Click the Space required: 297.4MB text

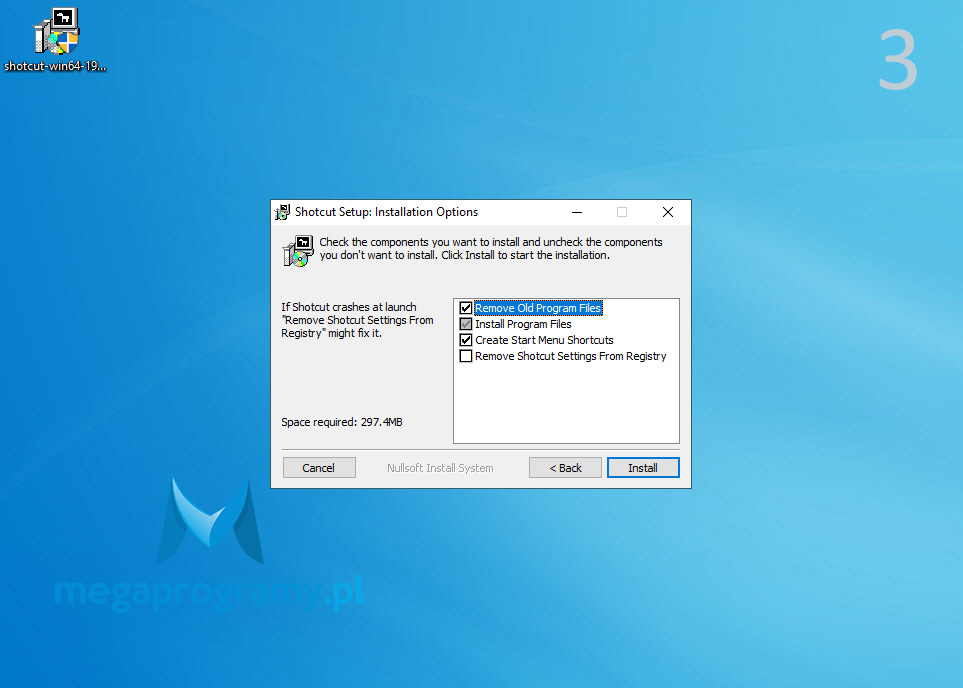pyautogui.click(x=342, y=422)
